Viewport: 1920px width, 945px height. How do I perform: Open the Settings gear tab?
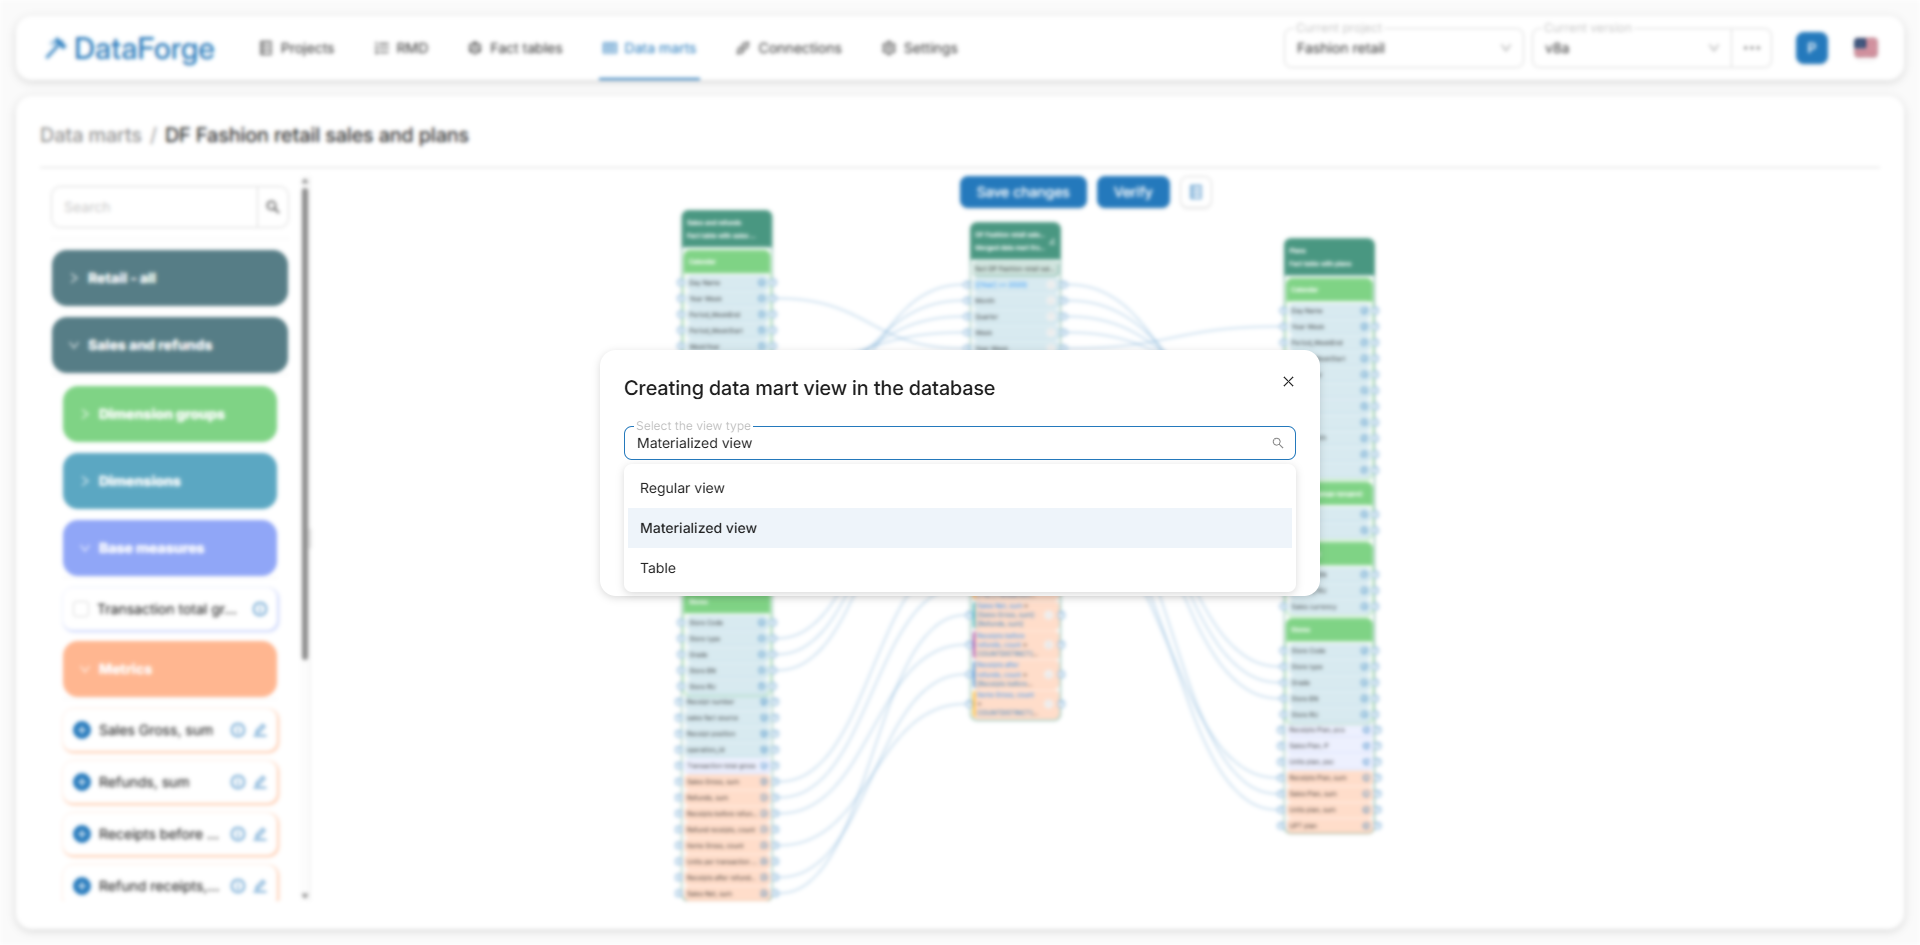point(919,48)
